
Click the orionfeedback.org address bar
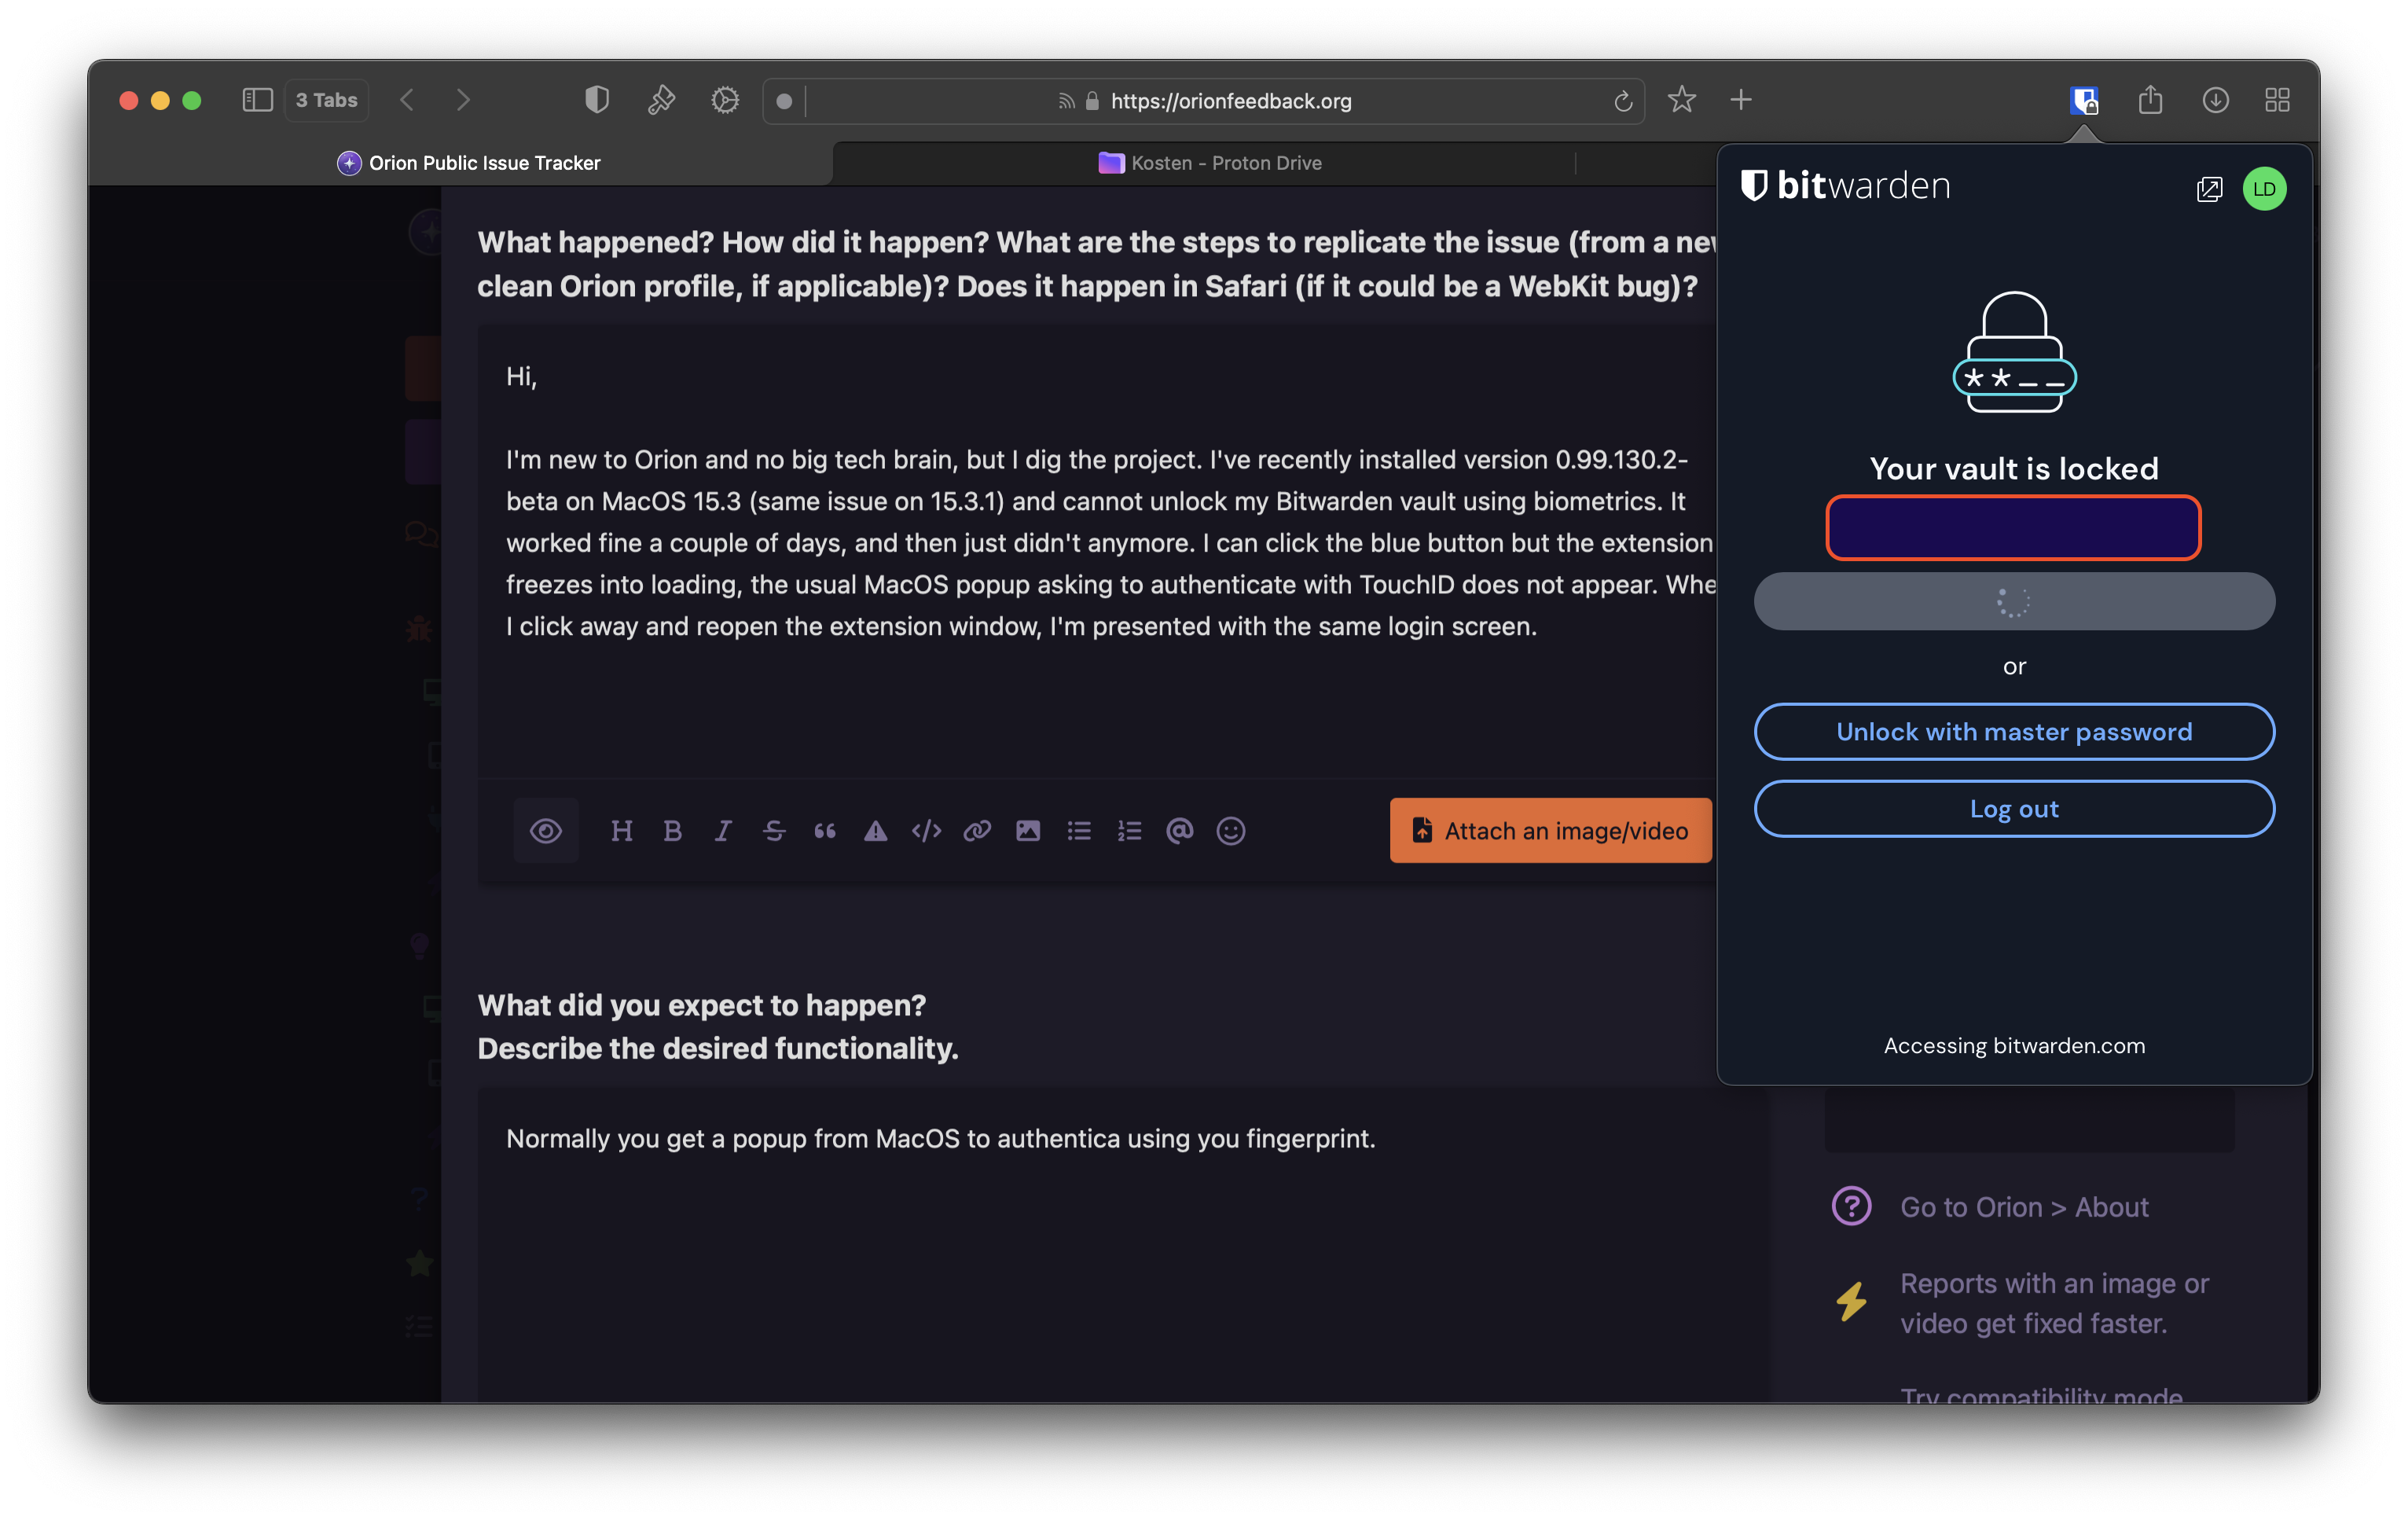(x=1230, y=101)
